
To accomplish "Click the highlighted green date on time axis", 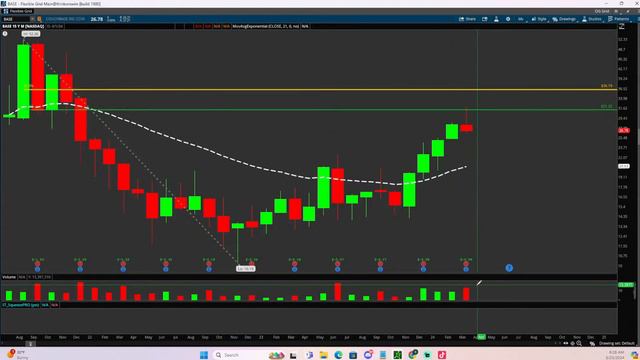I will pos(481,337).
